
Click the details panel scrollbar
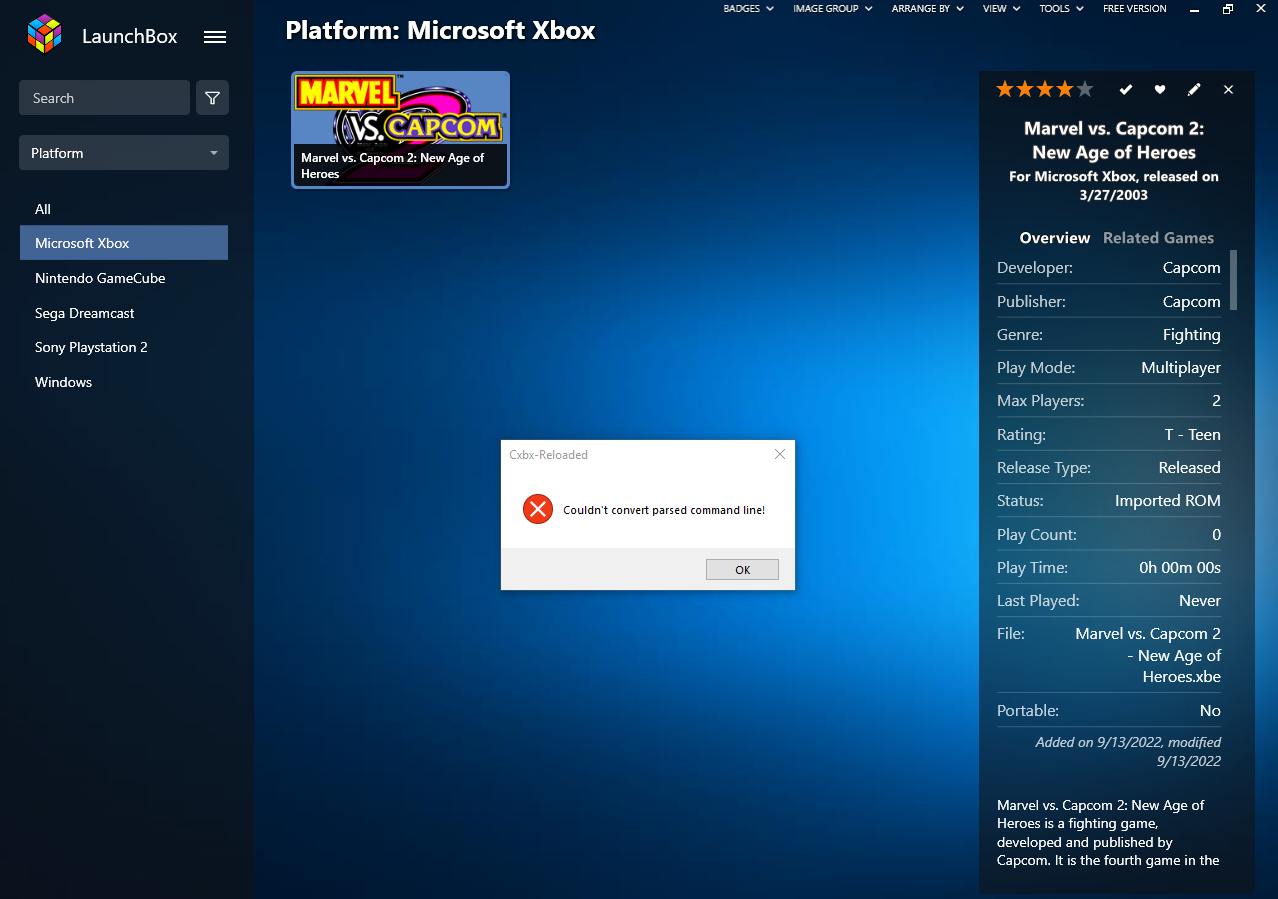(1233, 280)
